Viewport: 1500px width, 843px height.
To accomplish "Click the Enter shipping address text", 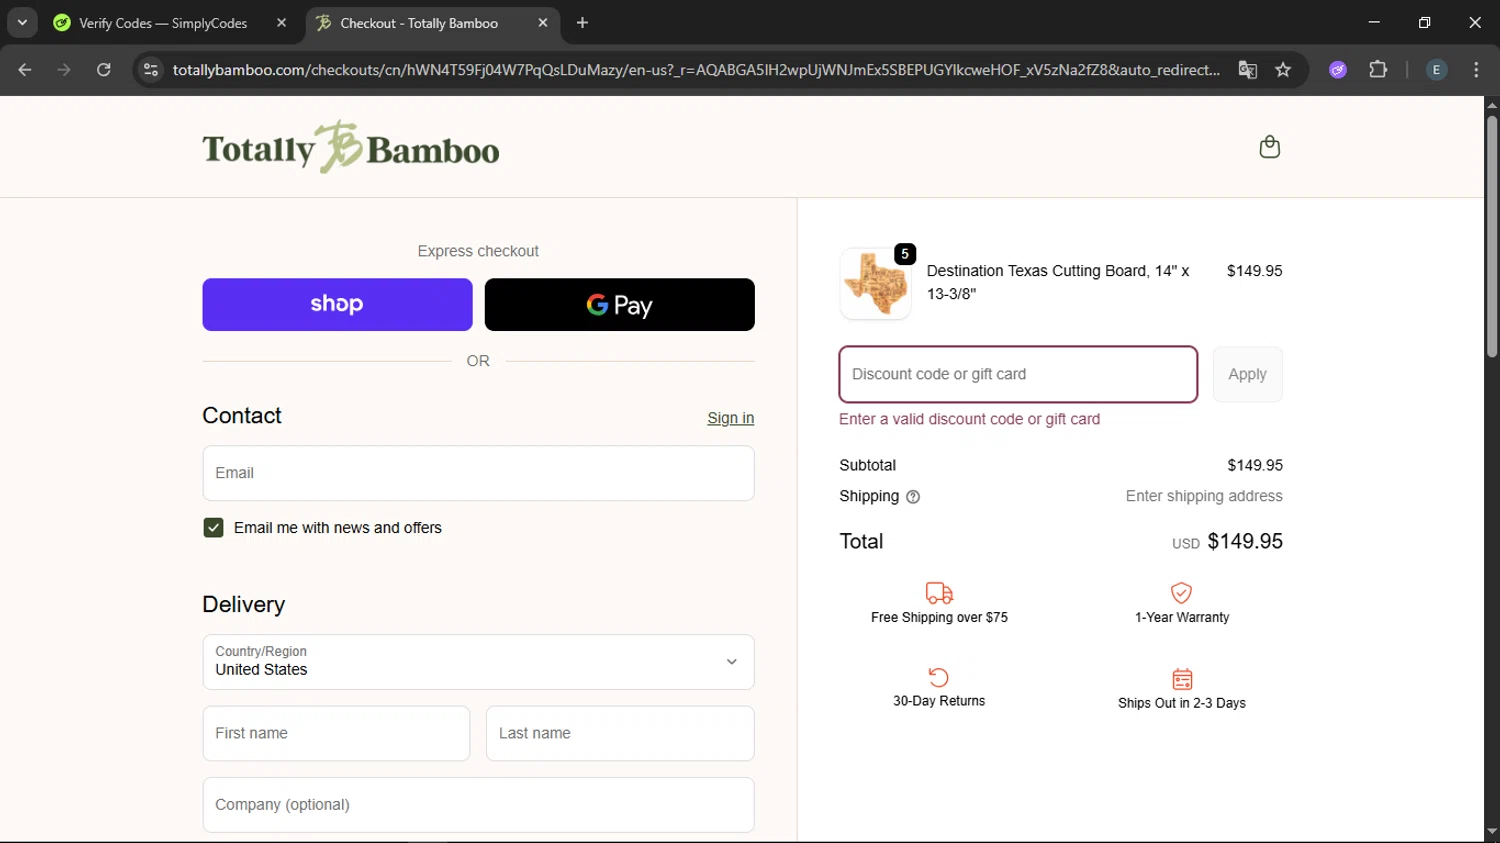I will pyautogui.click(x=1204, y=496).
